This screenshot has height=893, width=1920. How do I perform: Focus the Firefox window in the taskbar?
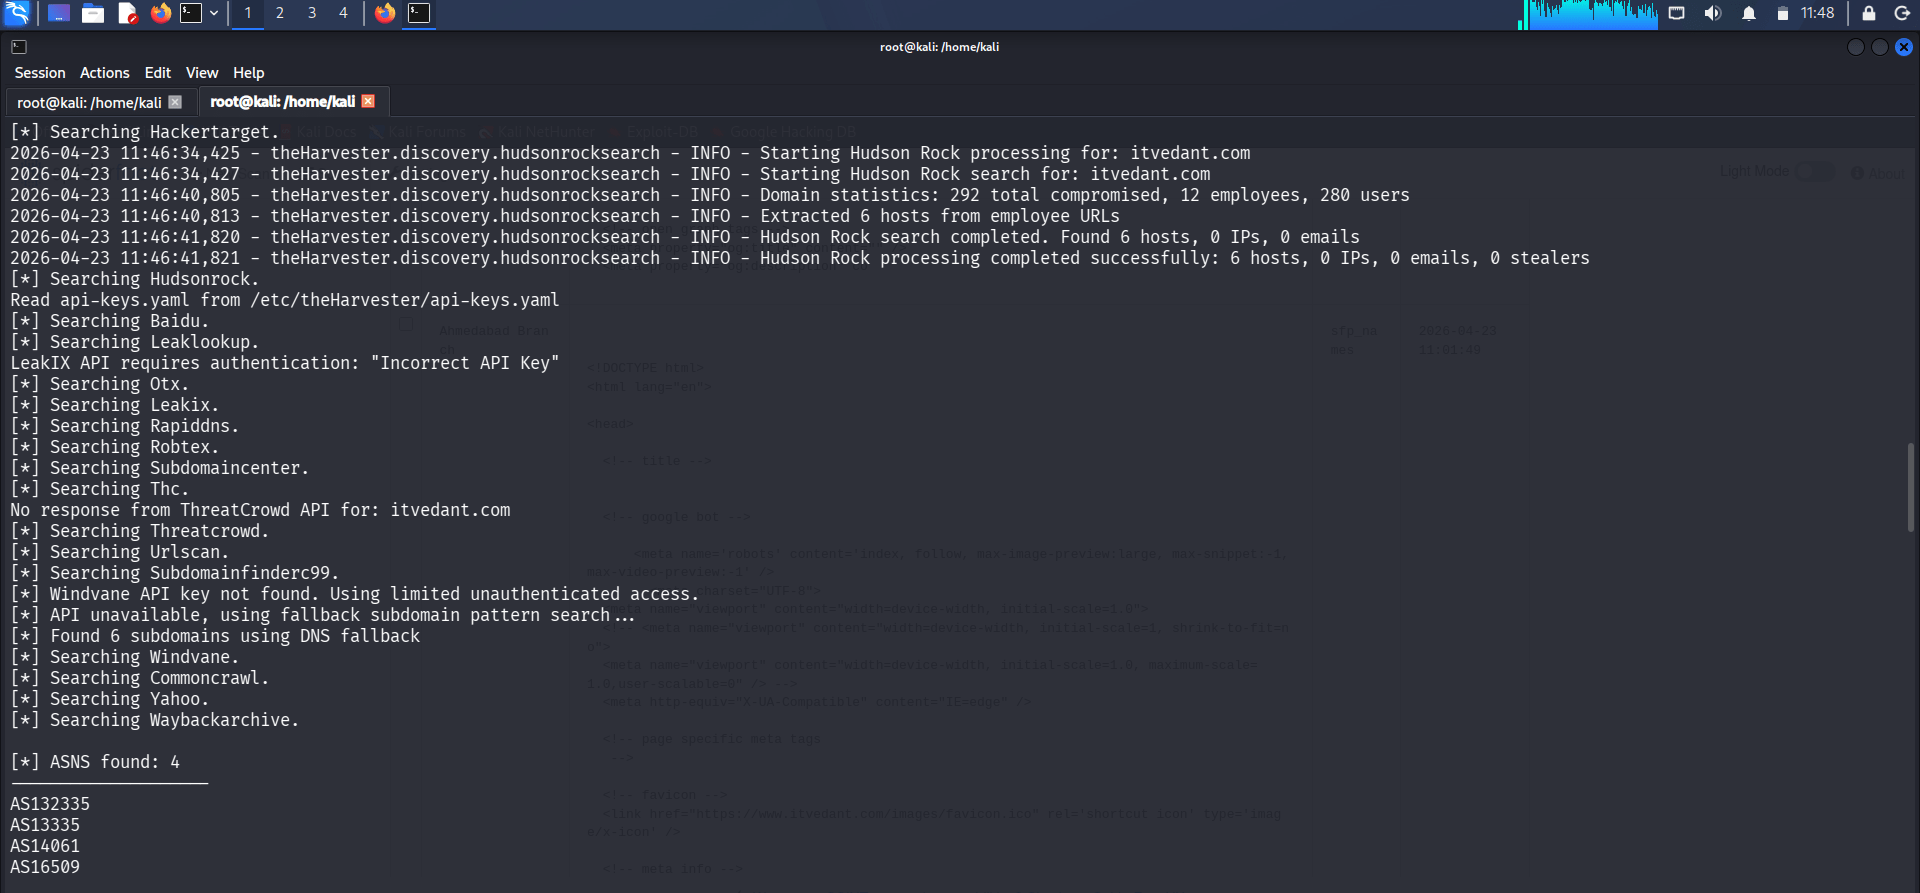click(385, 13)
